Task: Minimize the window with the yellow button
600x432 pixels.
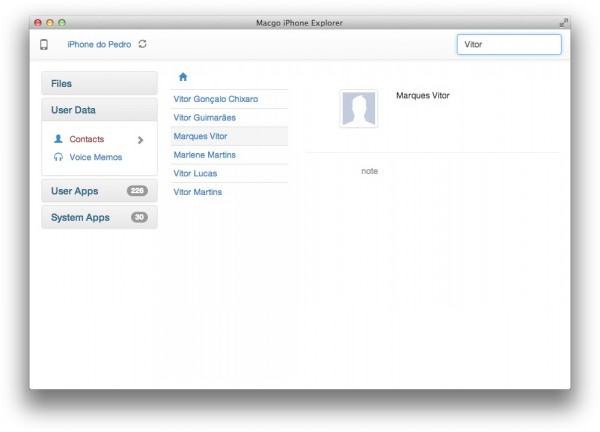Action: [50, 23]
